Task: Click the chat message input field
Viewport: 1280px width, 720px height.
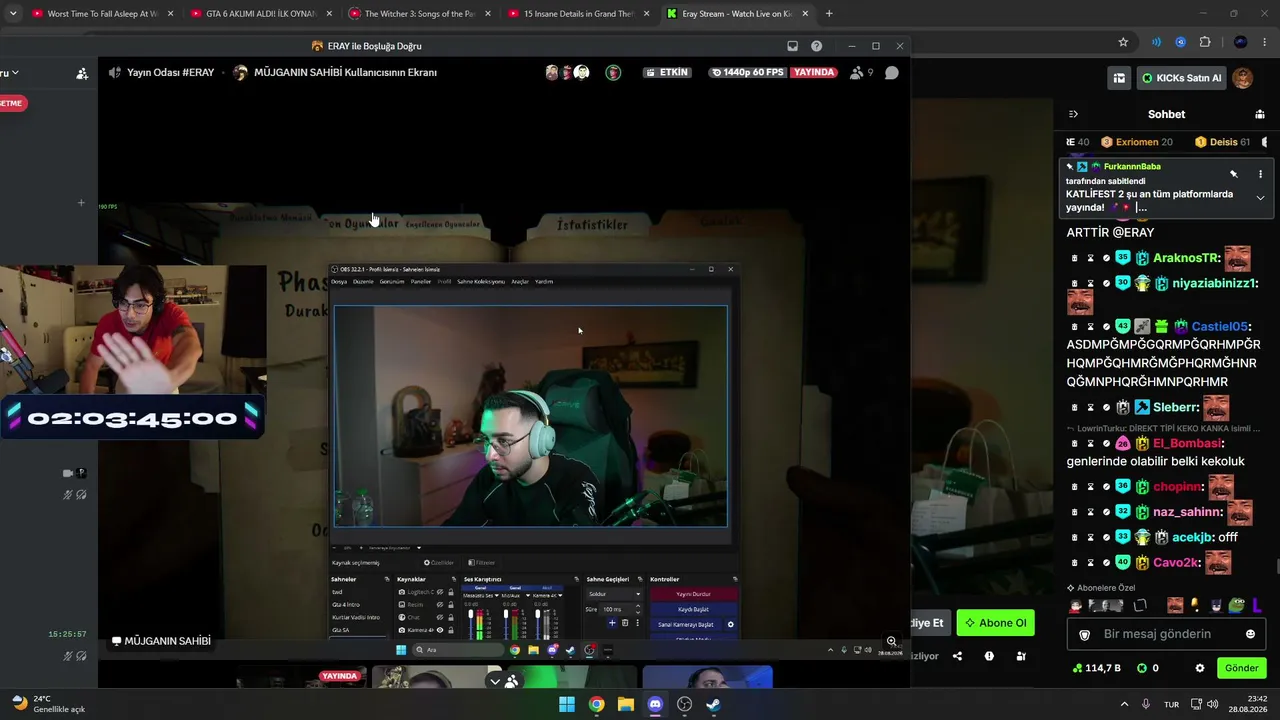Action: pyautogui.click(x=1166, y=634)
